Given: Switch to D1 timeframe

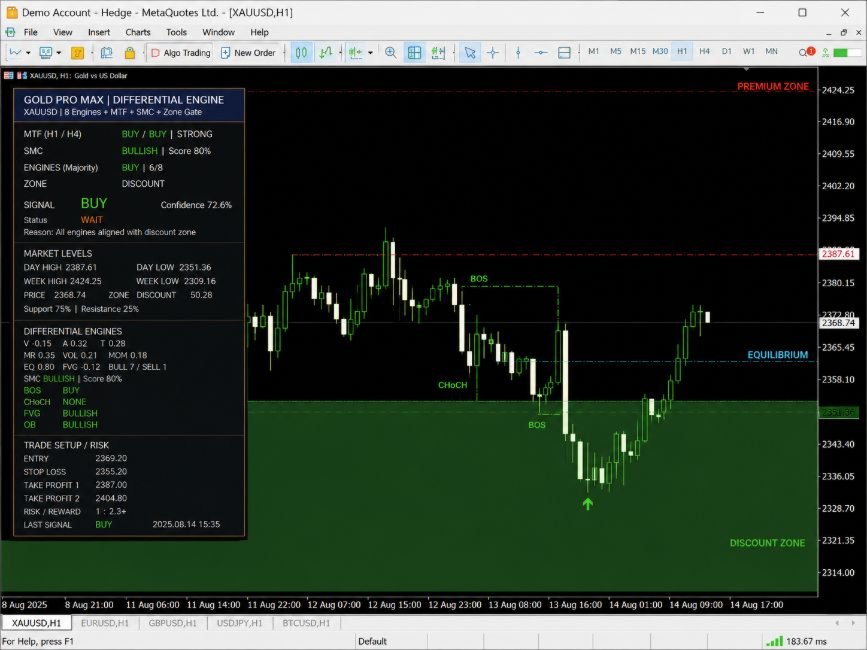Looking at the screenshot, I should pyautogui.click(x=727, y=51).
